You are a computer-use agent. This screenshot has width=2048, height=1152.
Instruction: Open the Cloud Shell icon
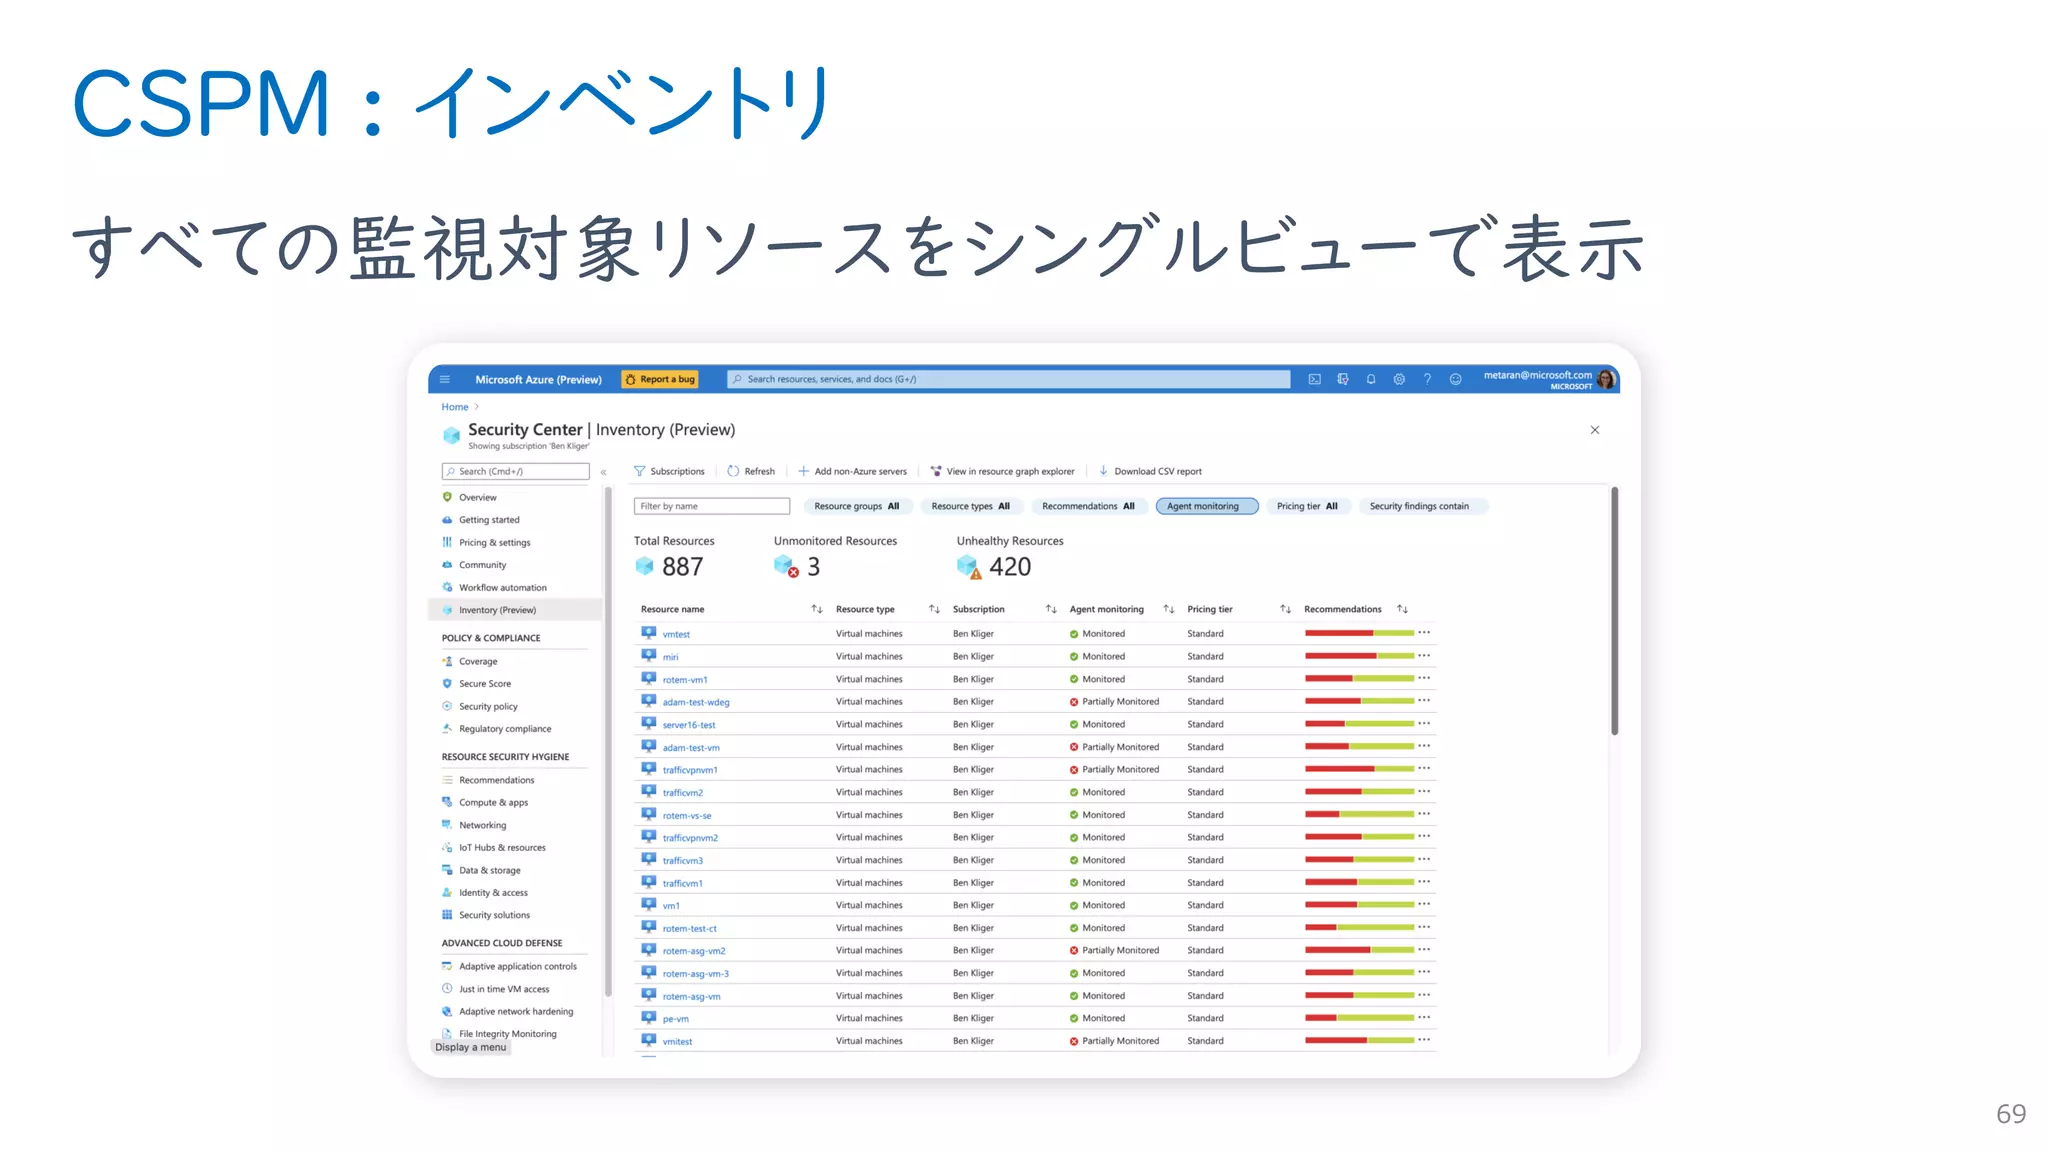pyautogui.click(x=1315, y=379)
